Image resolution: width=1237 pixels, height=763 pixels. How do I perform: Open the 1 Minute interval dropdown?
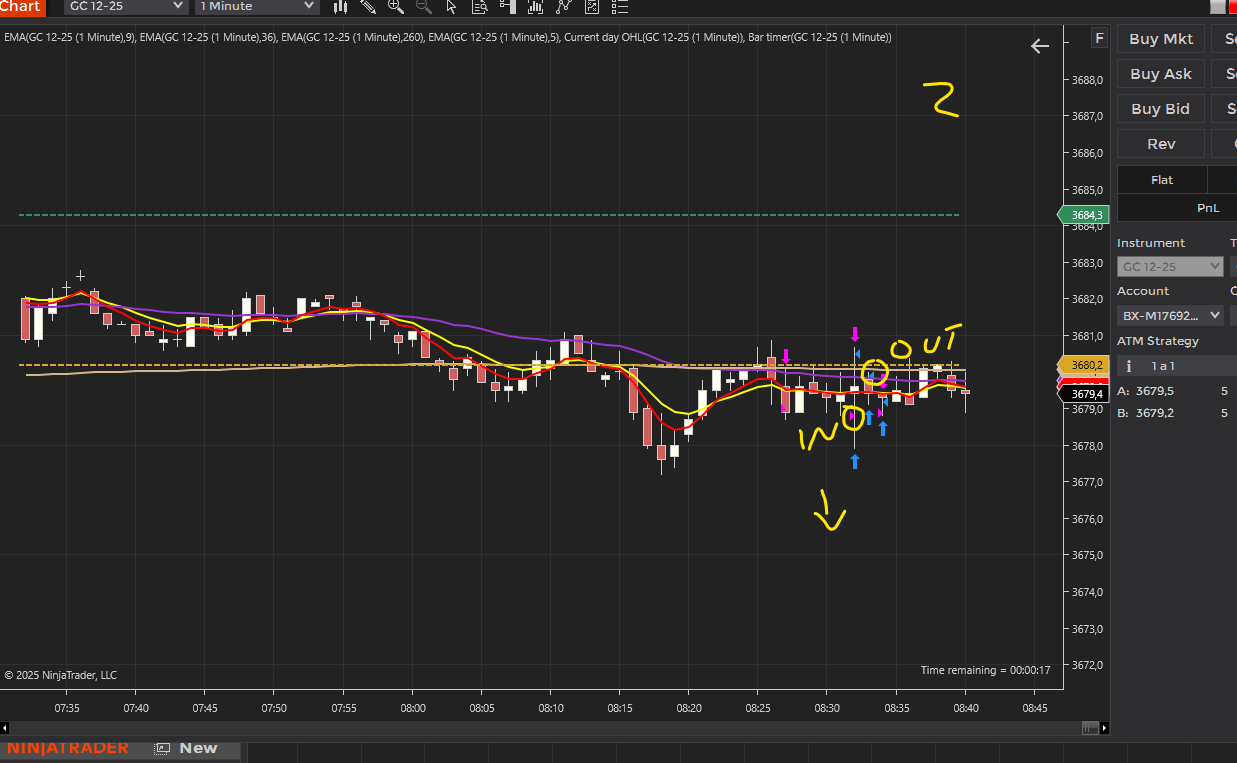[257, 6]
